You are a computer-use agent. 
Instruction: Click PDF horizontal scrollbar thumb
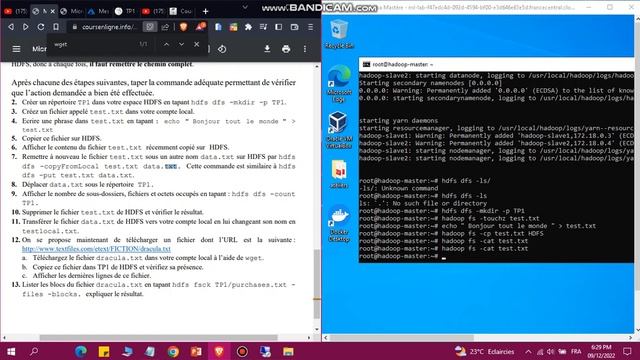[158, 338]
